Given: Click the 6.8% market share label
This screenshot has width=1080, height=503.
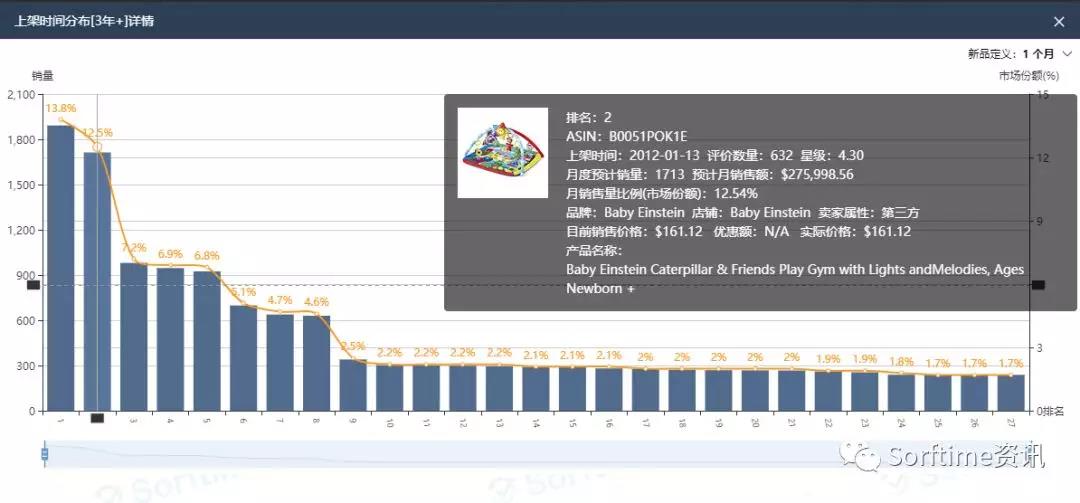Looking at the screenshot, I should point(207,255).
